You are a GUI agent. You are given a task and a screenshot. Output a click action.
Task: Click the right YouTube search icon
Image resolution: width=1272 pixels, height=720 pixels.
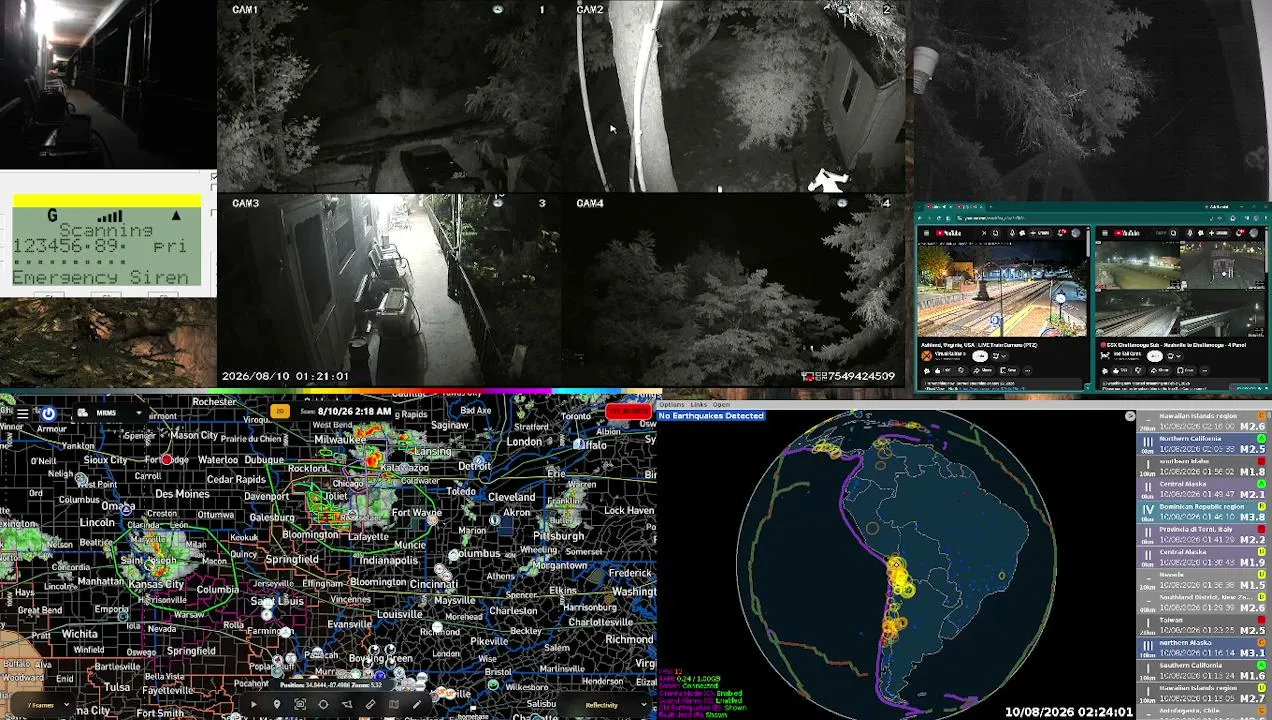click(x=1173, y=233)
